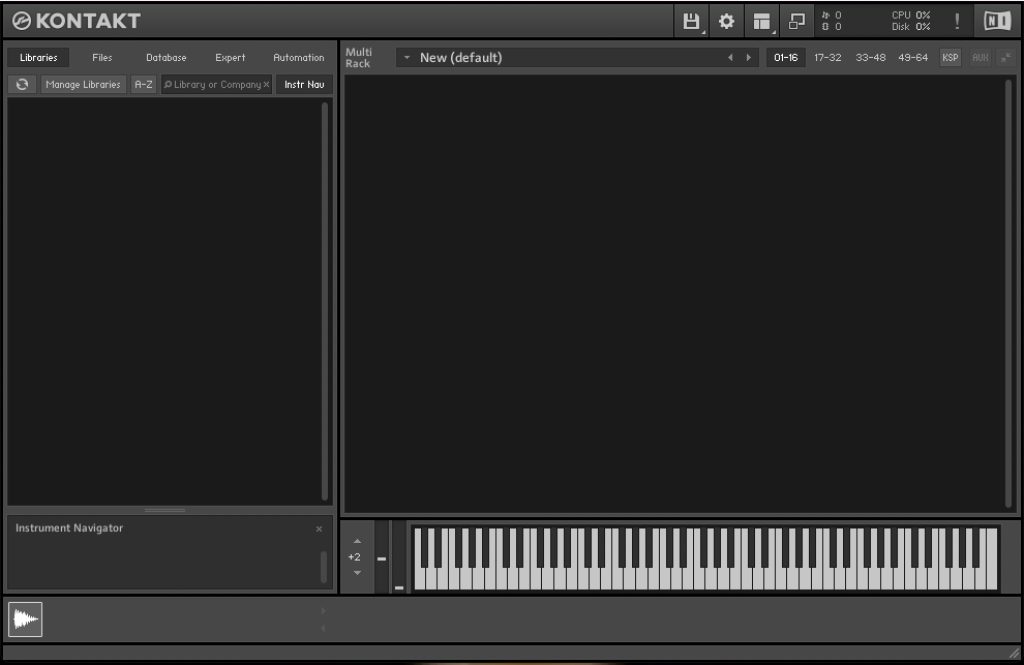Toggle minimize all instrument headers
The width and height of the screenshot is (1024, 665).
(1006, 57)
